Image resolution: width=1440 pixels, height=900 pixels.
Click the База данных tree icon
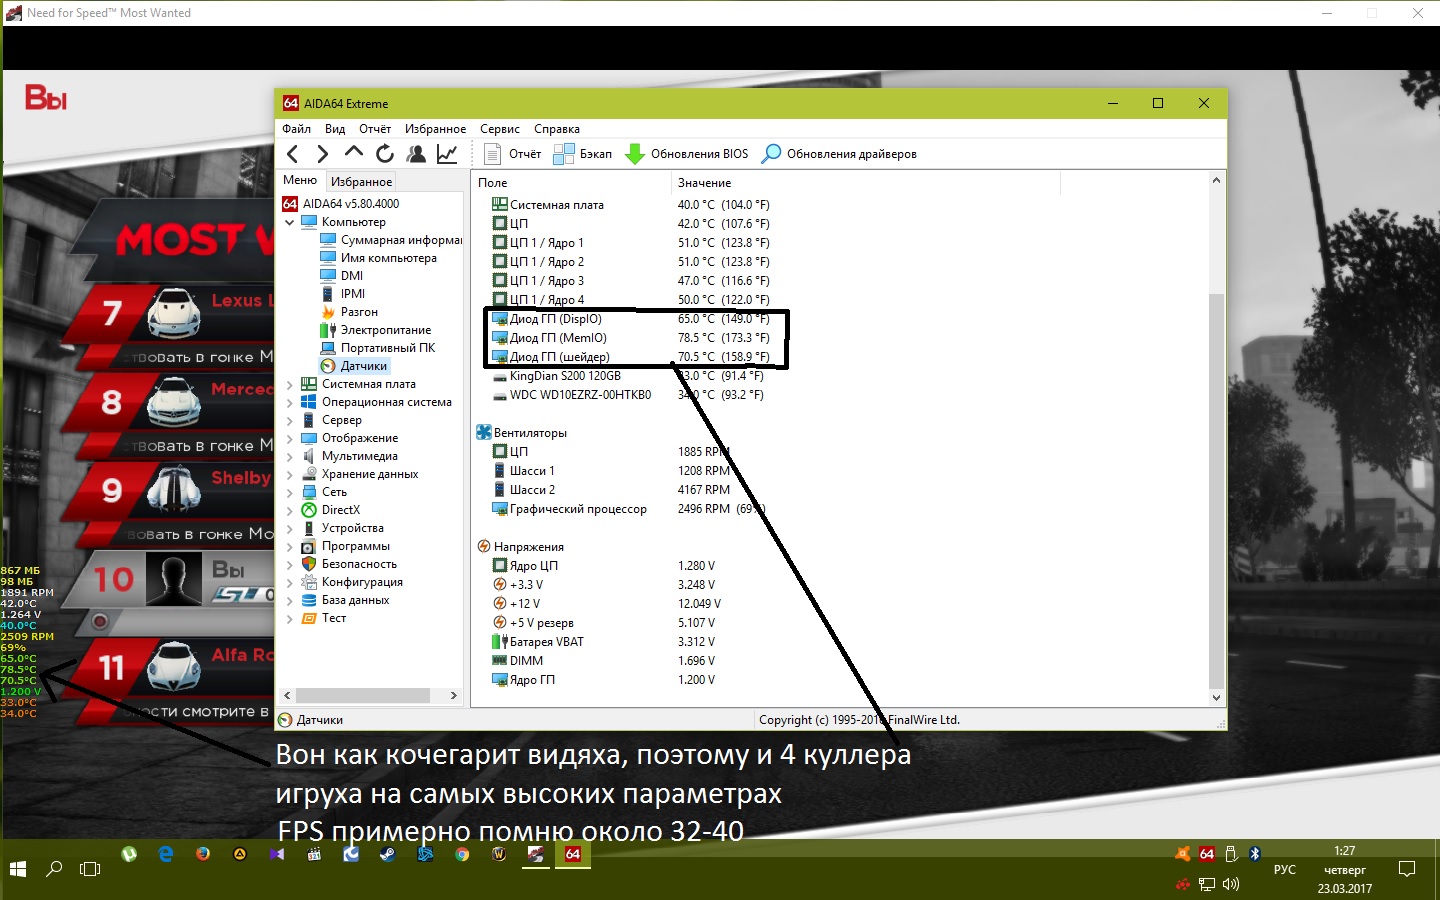click(309, 600)
